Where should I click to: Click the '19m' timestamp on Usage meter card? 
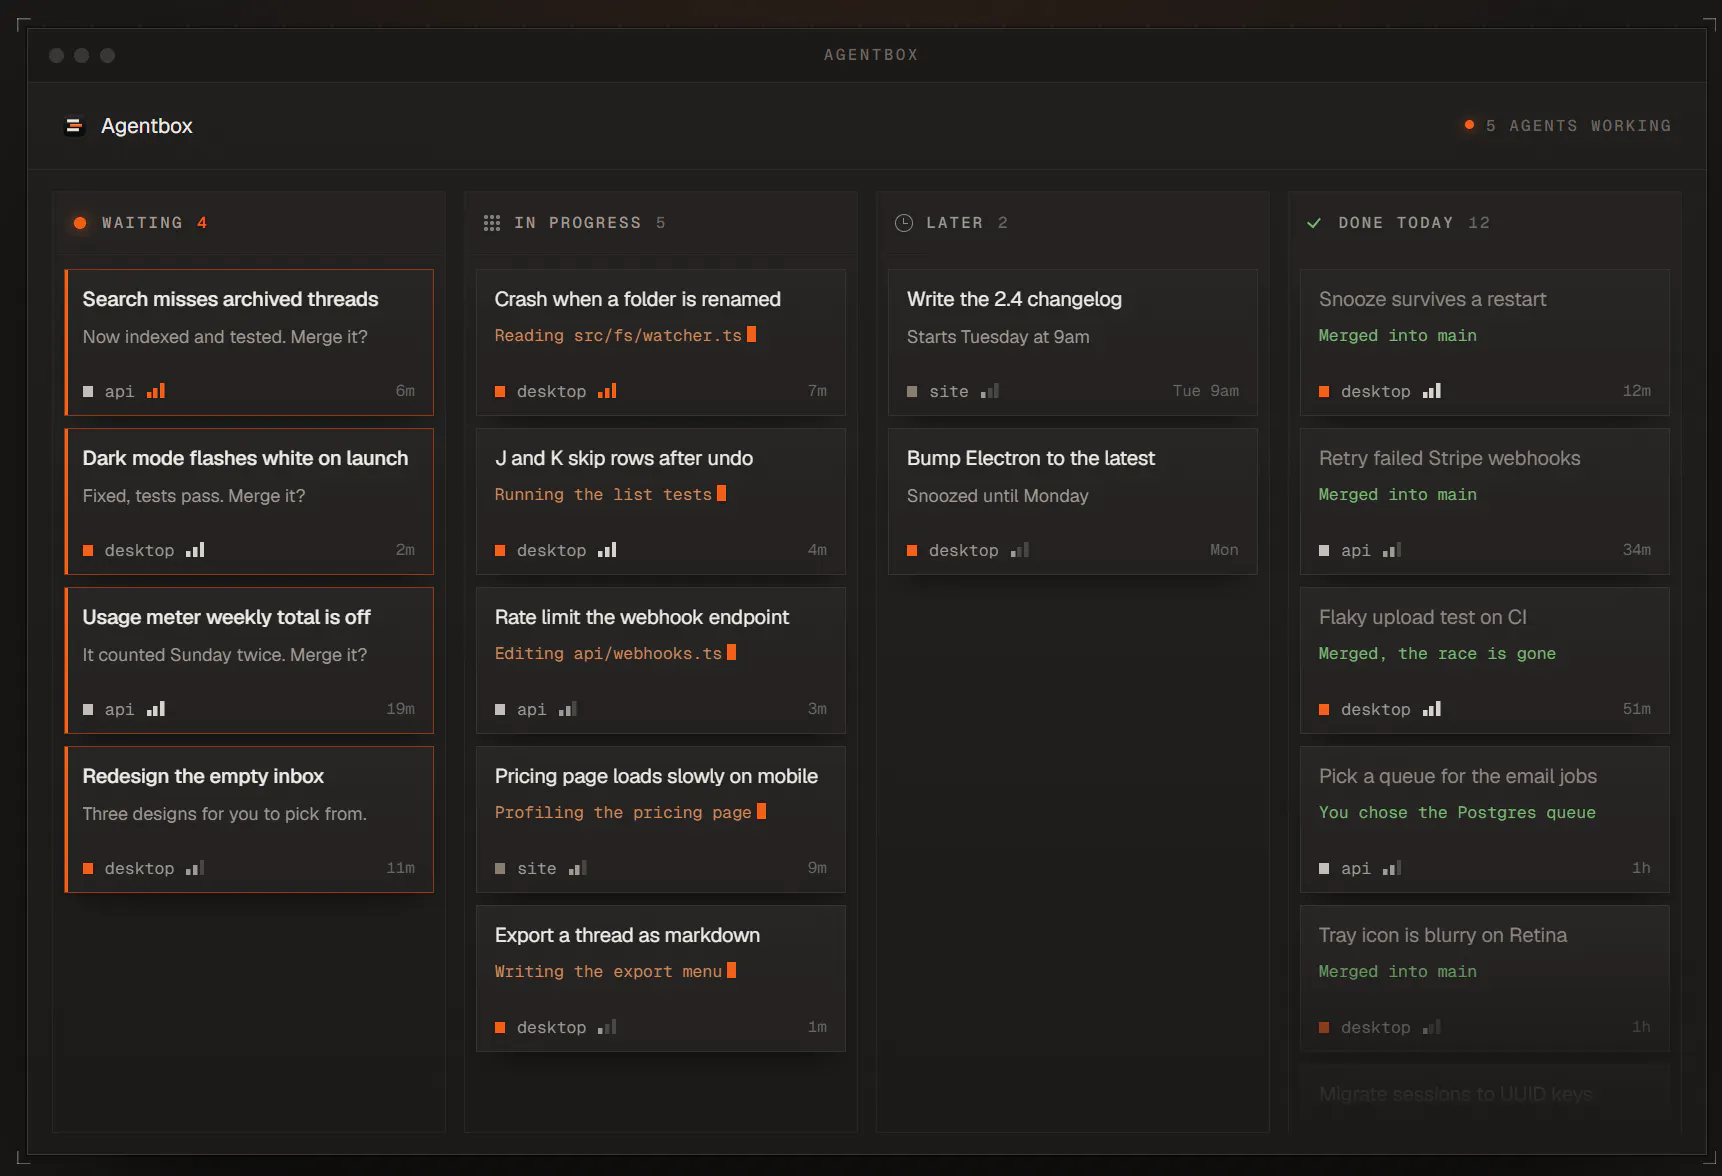click(401, 709)
